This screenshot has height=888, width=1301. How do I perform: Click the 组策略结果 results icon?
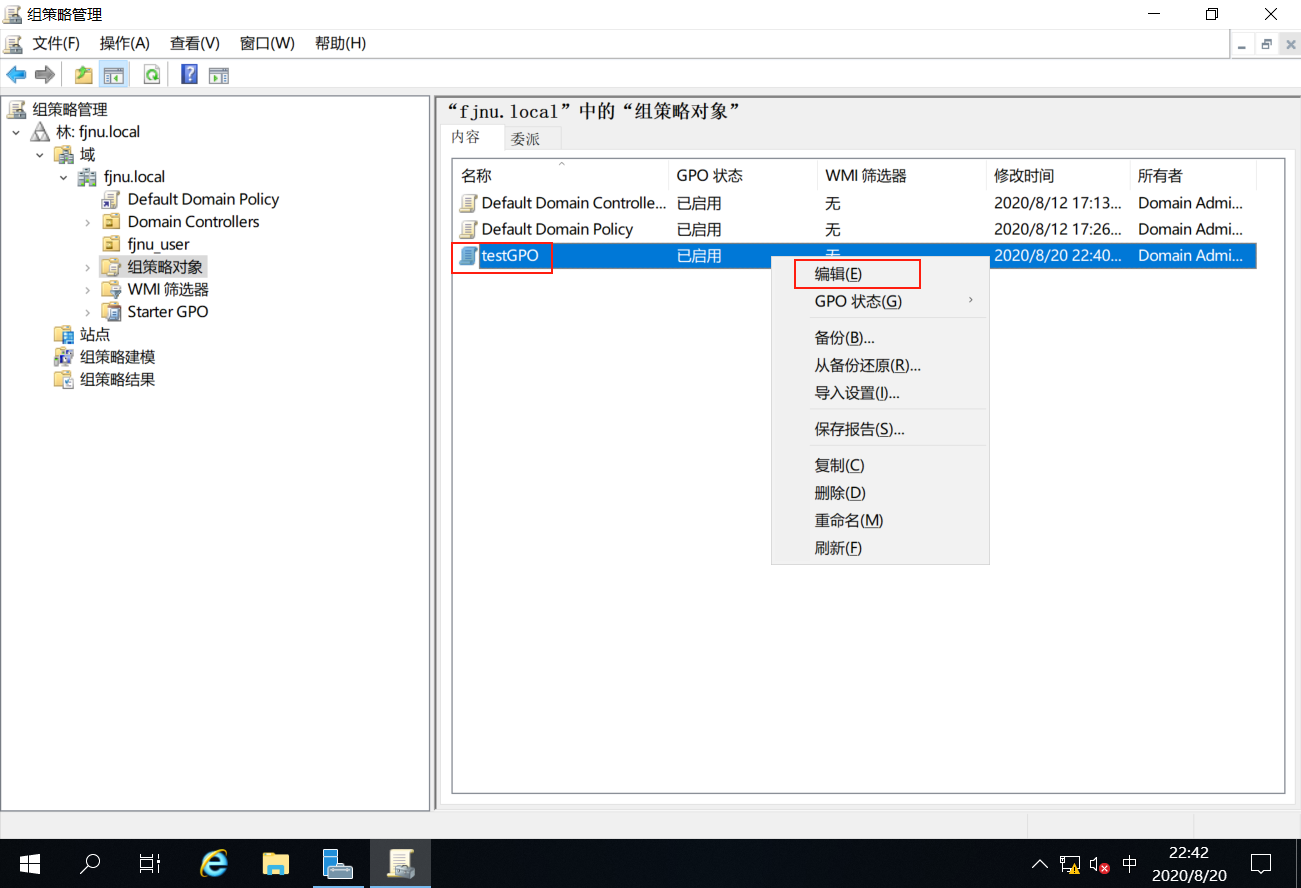click(64, 380)
